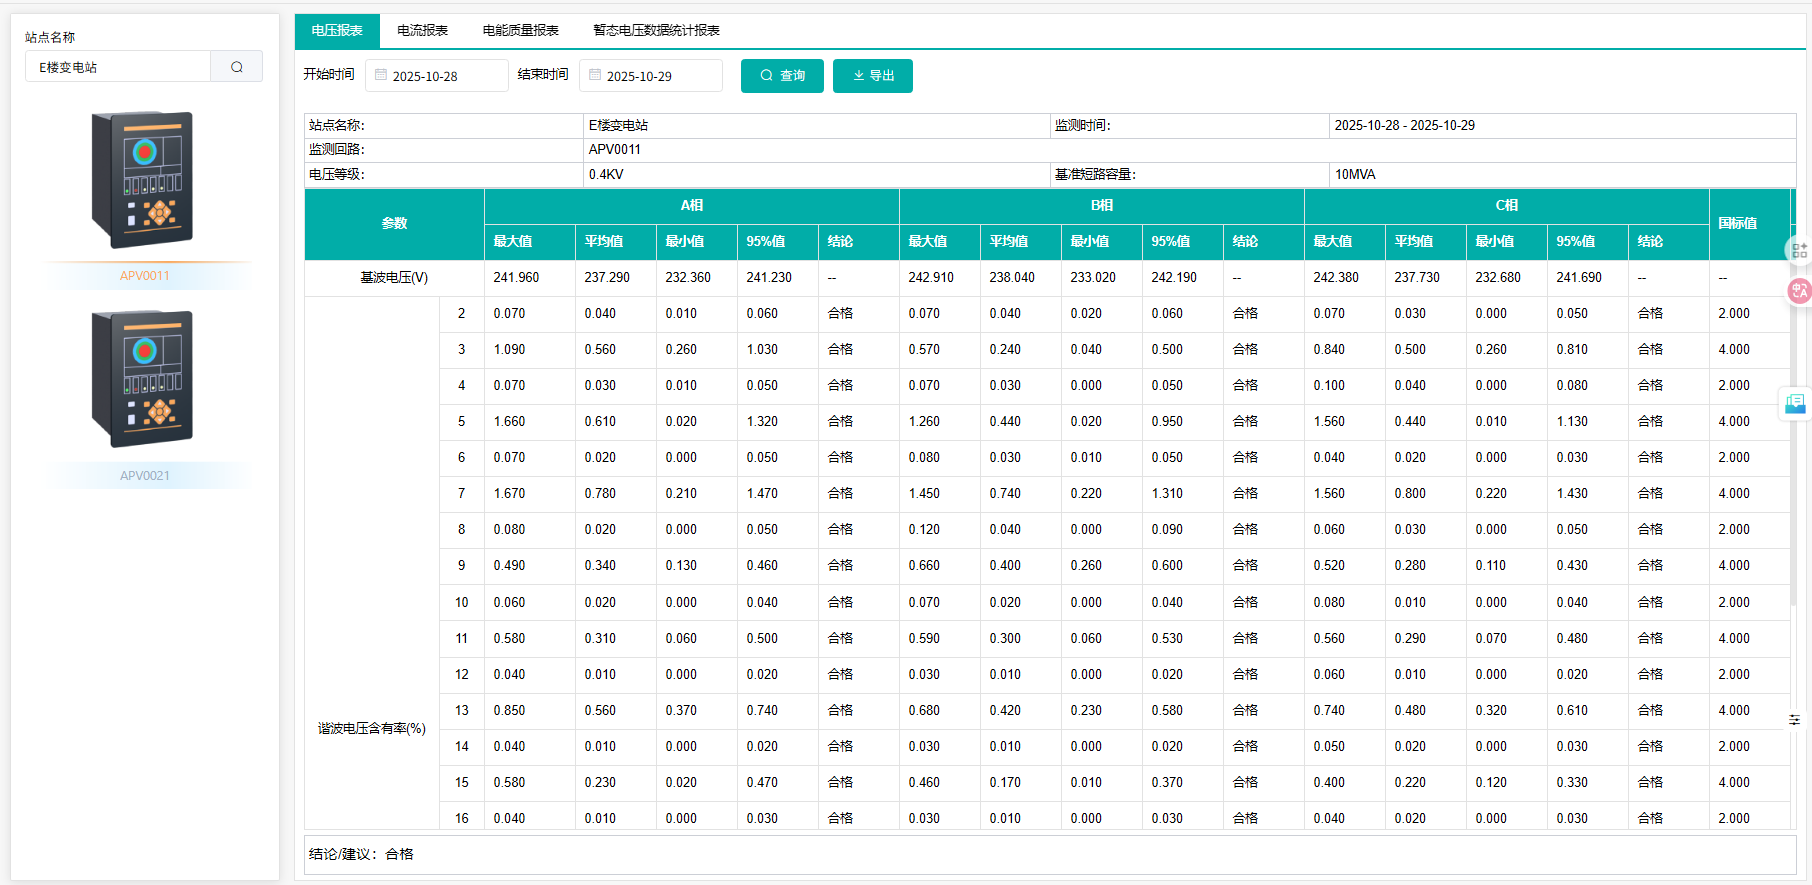Open the 暂态电压数据统计报表 tab
1812x885 pixels.
656,31
